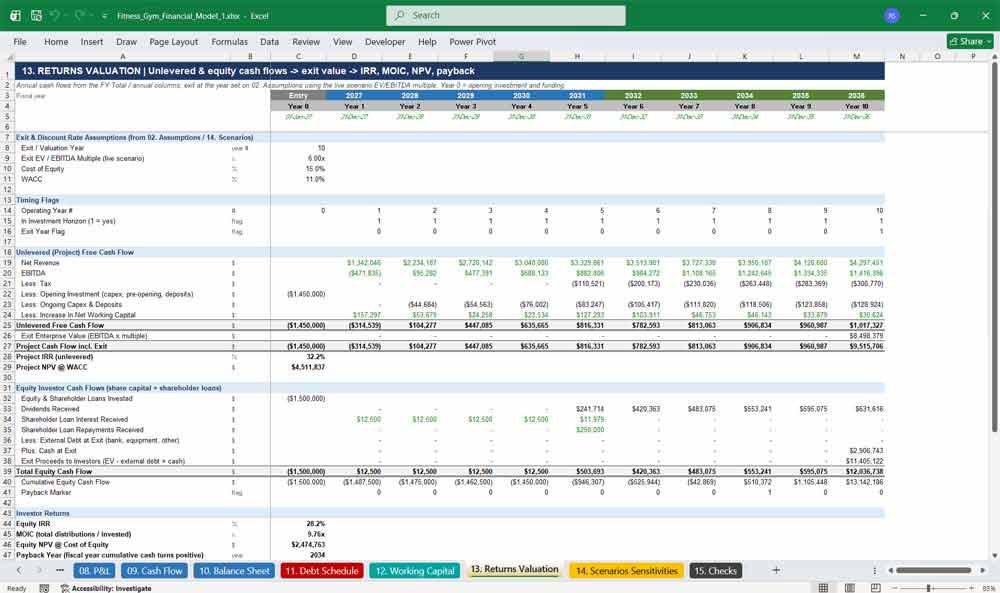Select column G header
The height and width of the screenshot is (593, 1000).
tap(521, 57)
